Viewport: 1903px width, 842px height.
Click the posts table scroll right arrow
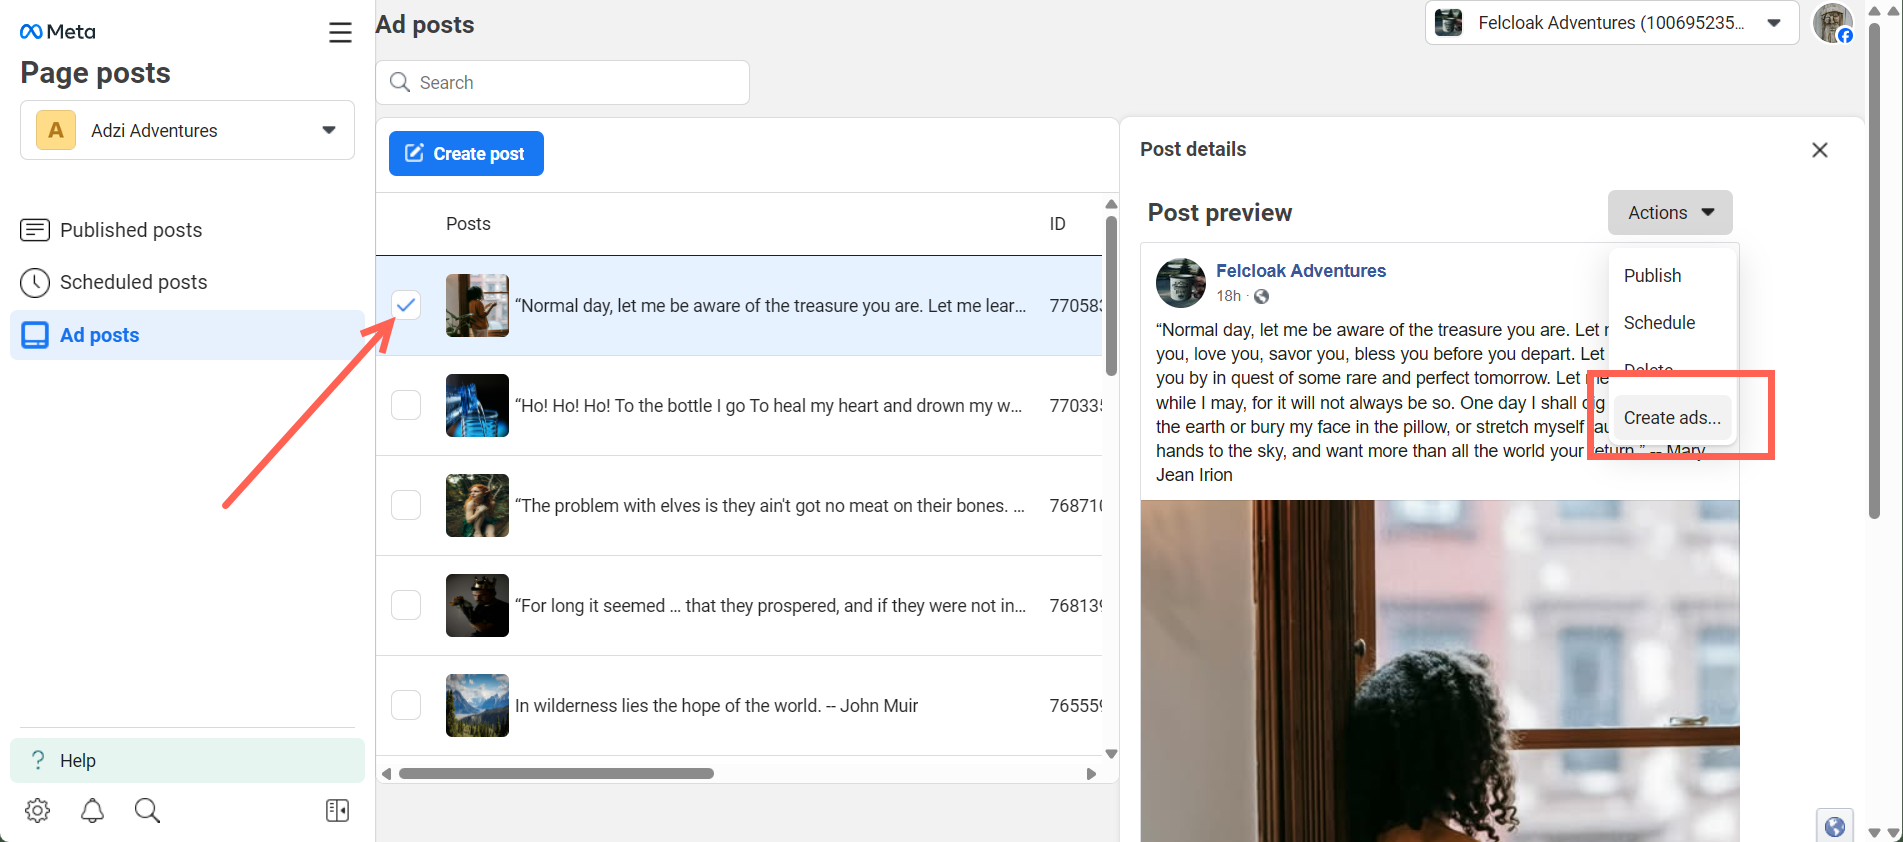pyautogui.click(x=1091, y=774)
